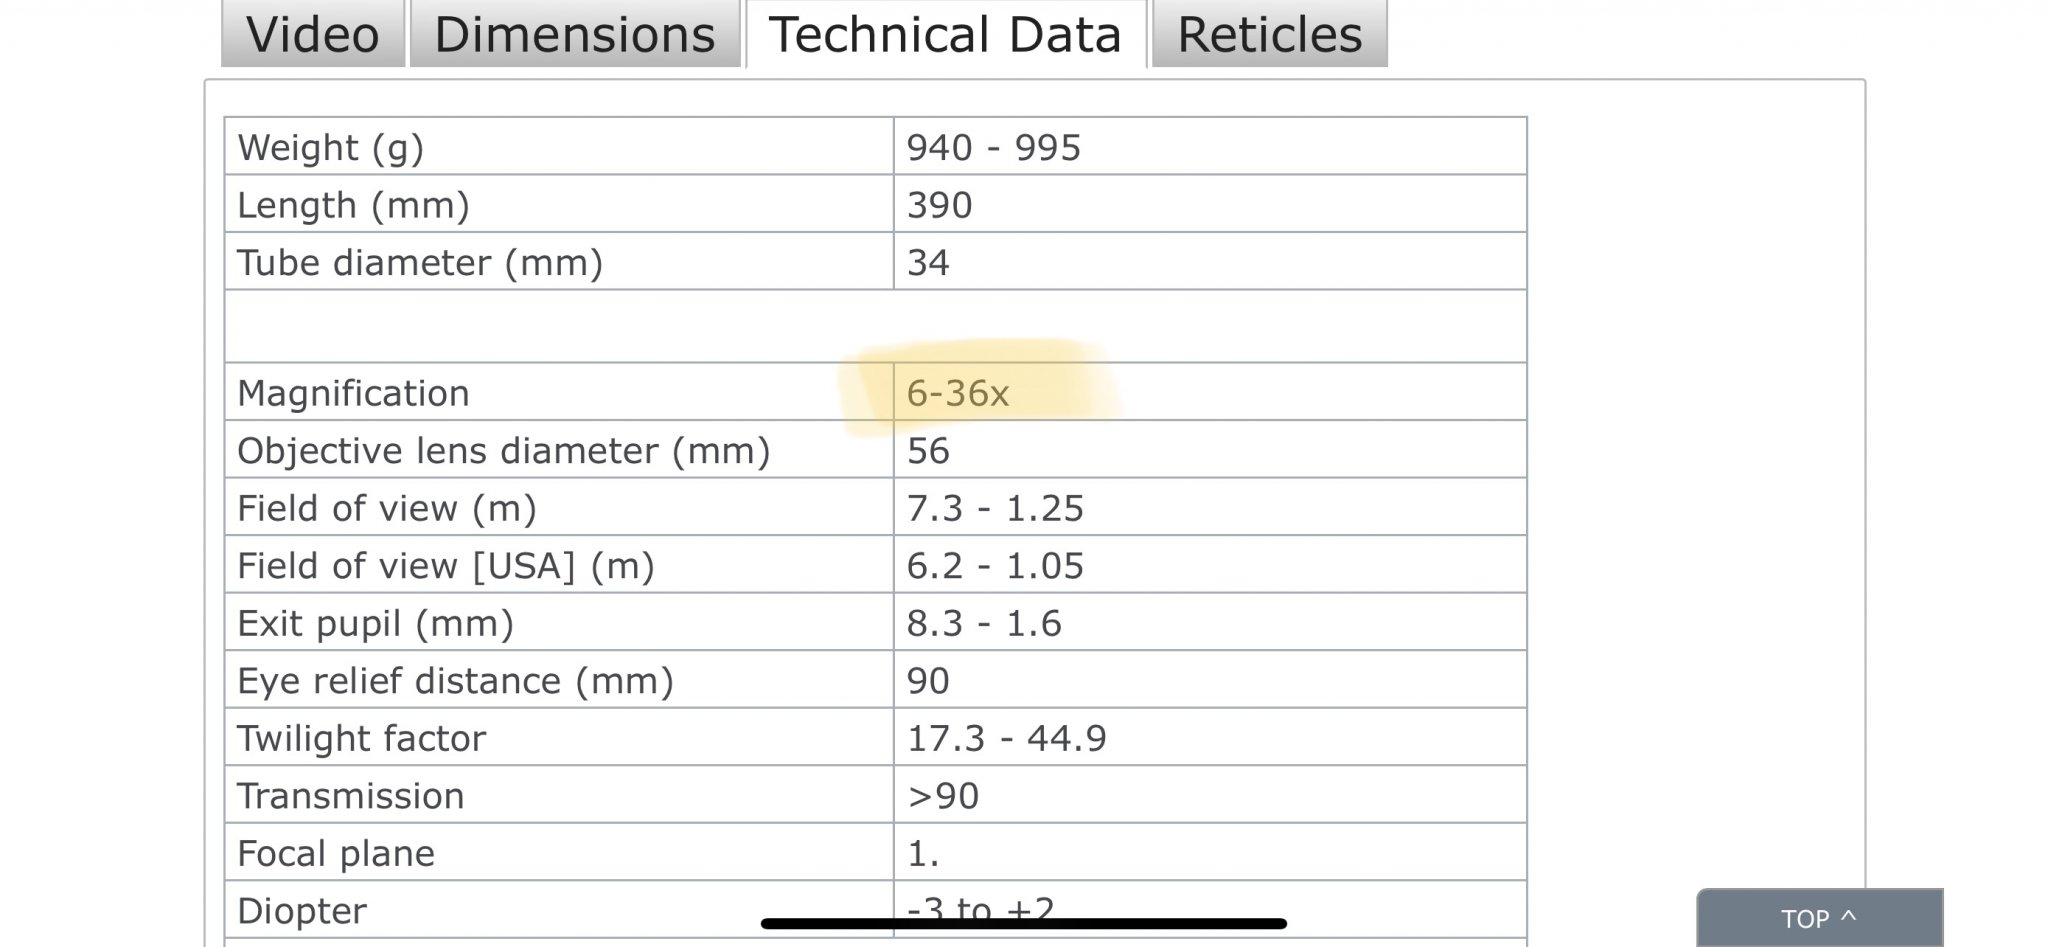Select the 940 - 995 weight value
The height and width of the screenshot is (947, 2048).
click(x=993, y=148)
